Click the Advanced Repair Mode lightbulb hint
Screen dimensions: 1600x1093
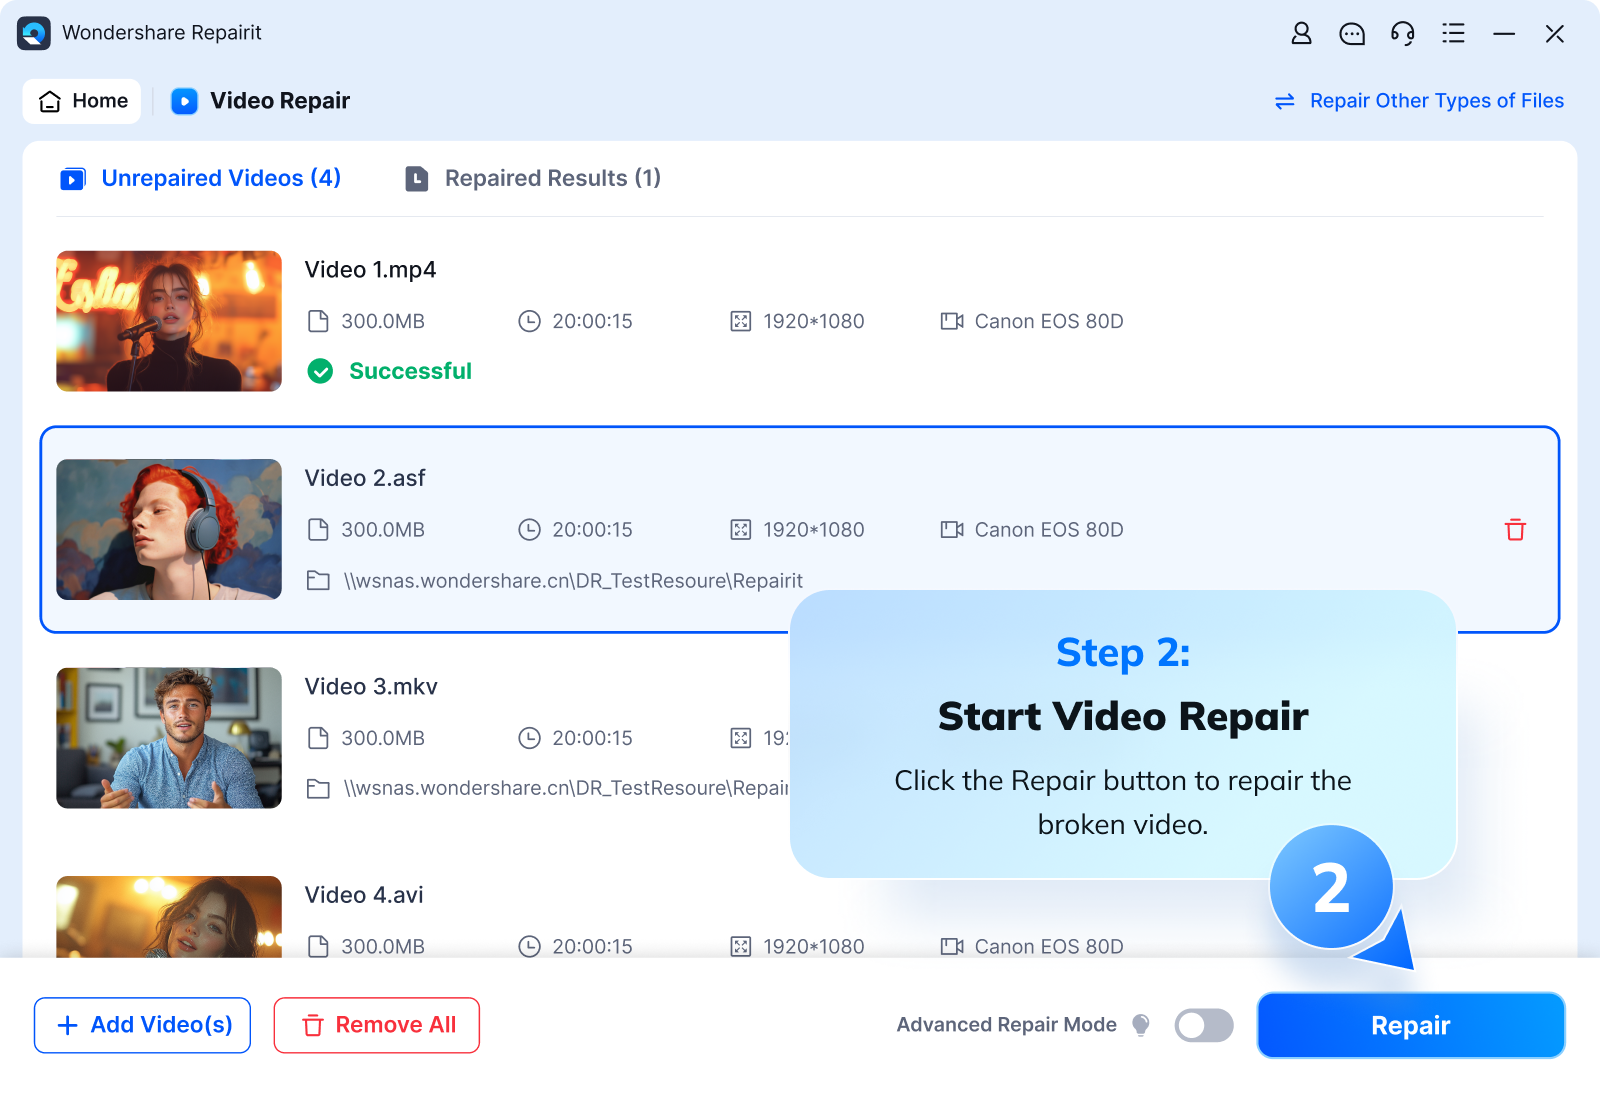pyautogui.click(x=1141, y=1025)
